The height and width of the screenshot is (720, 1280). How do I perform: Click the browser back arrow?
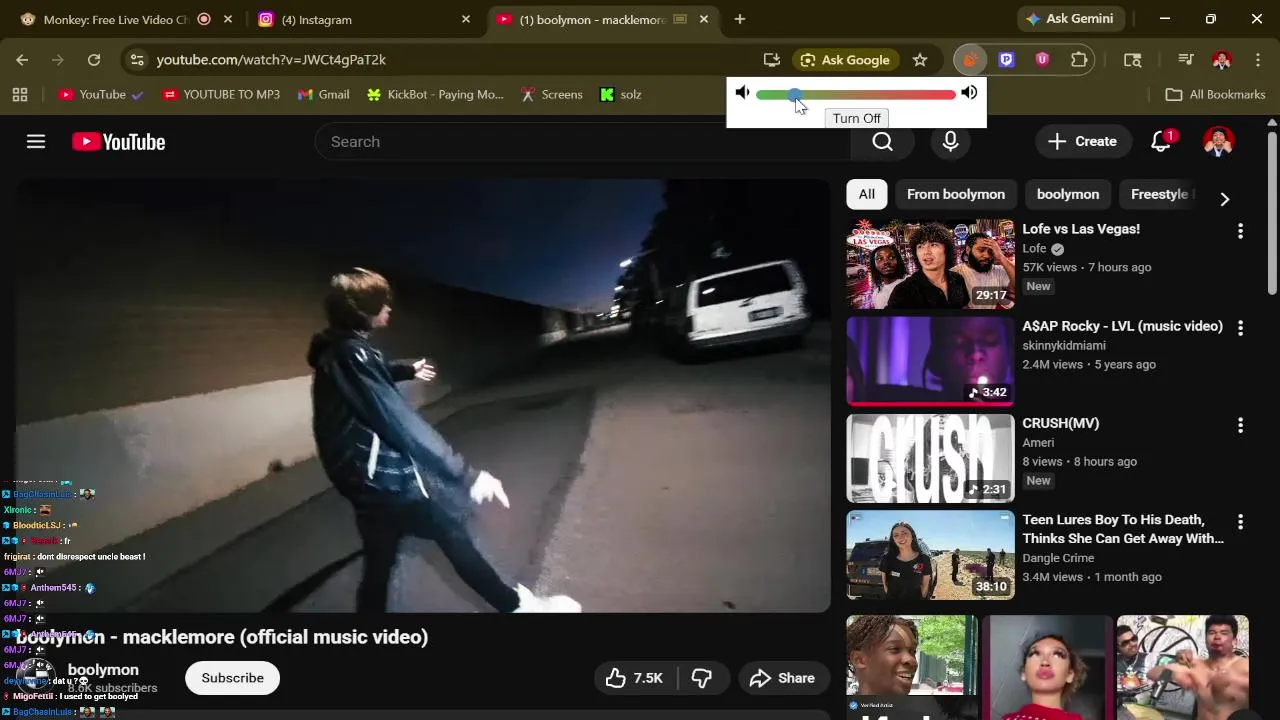pyautogui.click(x=22, y=60)
